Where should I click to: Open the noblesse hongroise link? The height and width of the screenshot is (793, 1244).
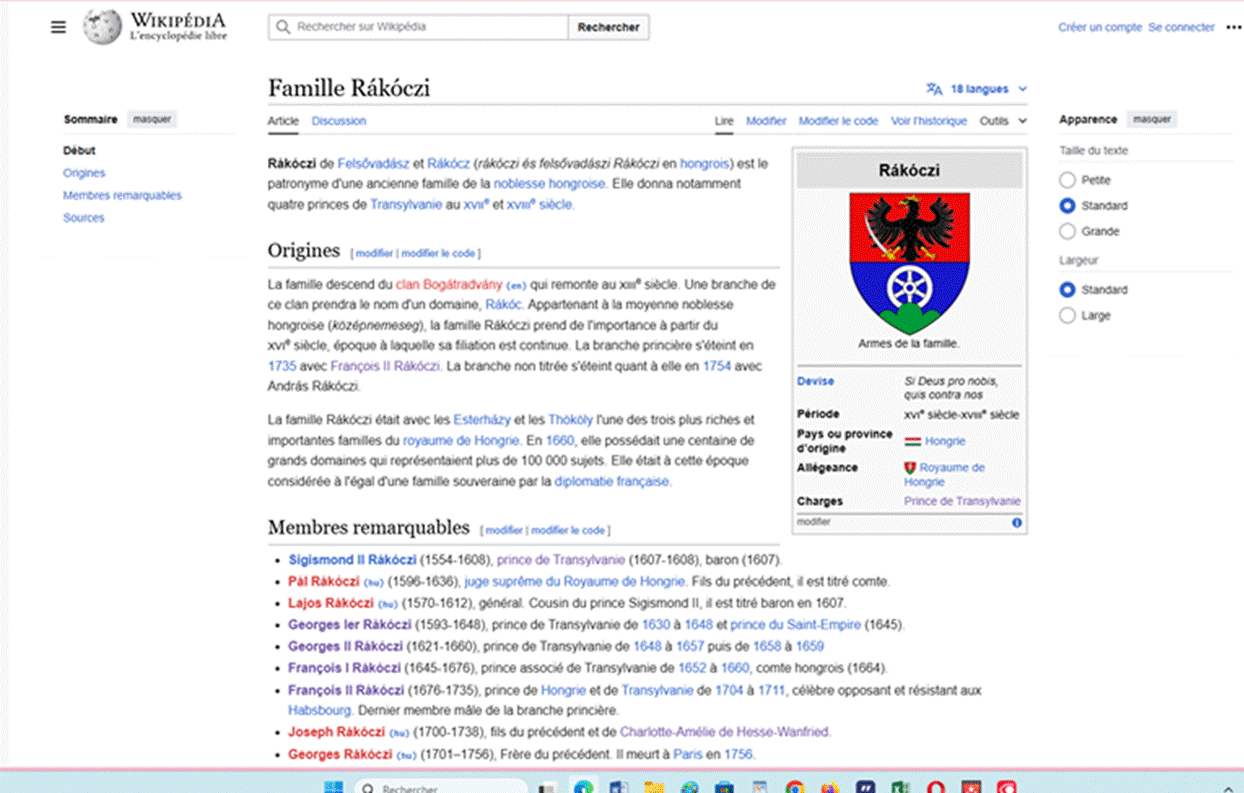click(x=549, y=184)
